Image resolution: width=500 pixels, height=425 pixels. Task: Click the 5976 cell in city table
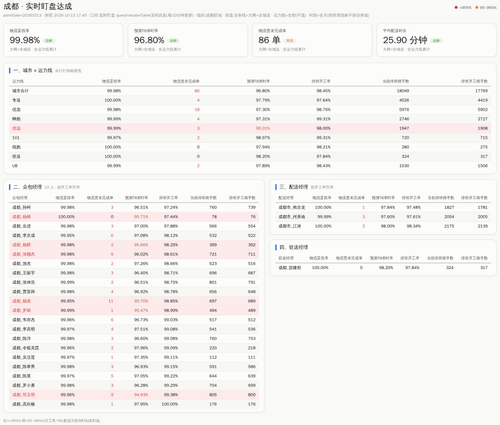404,109
